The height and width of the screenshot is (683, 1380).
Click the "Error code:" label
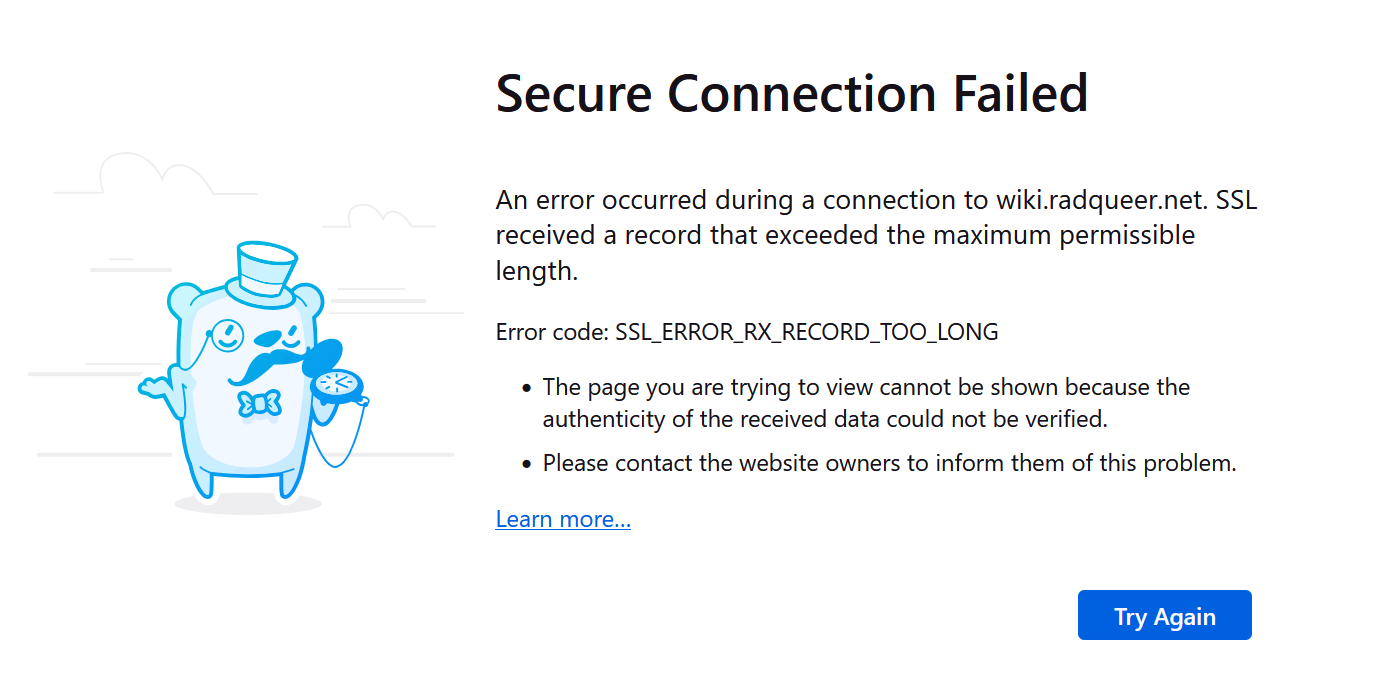pyautogui.click(x=551, y=332)
